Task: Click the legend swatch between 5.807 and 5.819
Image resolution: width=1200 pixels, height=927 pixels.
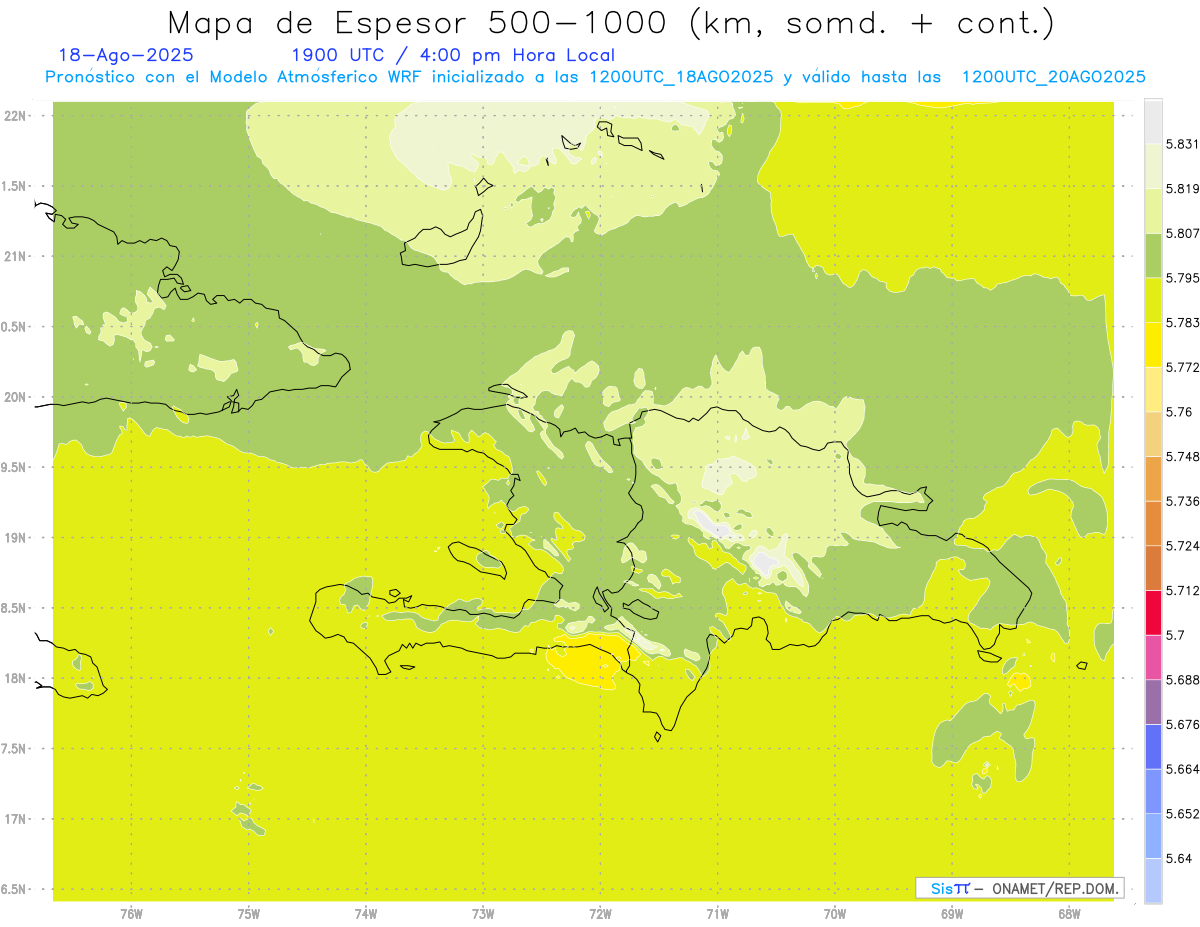Action: (x=1153, y=211)
